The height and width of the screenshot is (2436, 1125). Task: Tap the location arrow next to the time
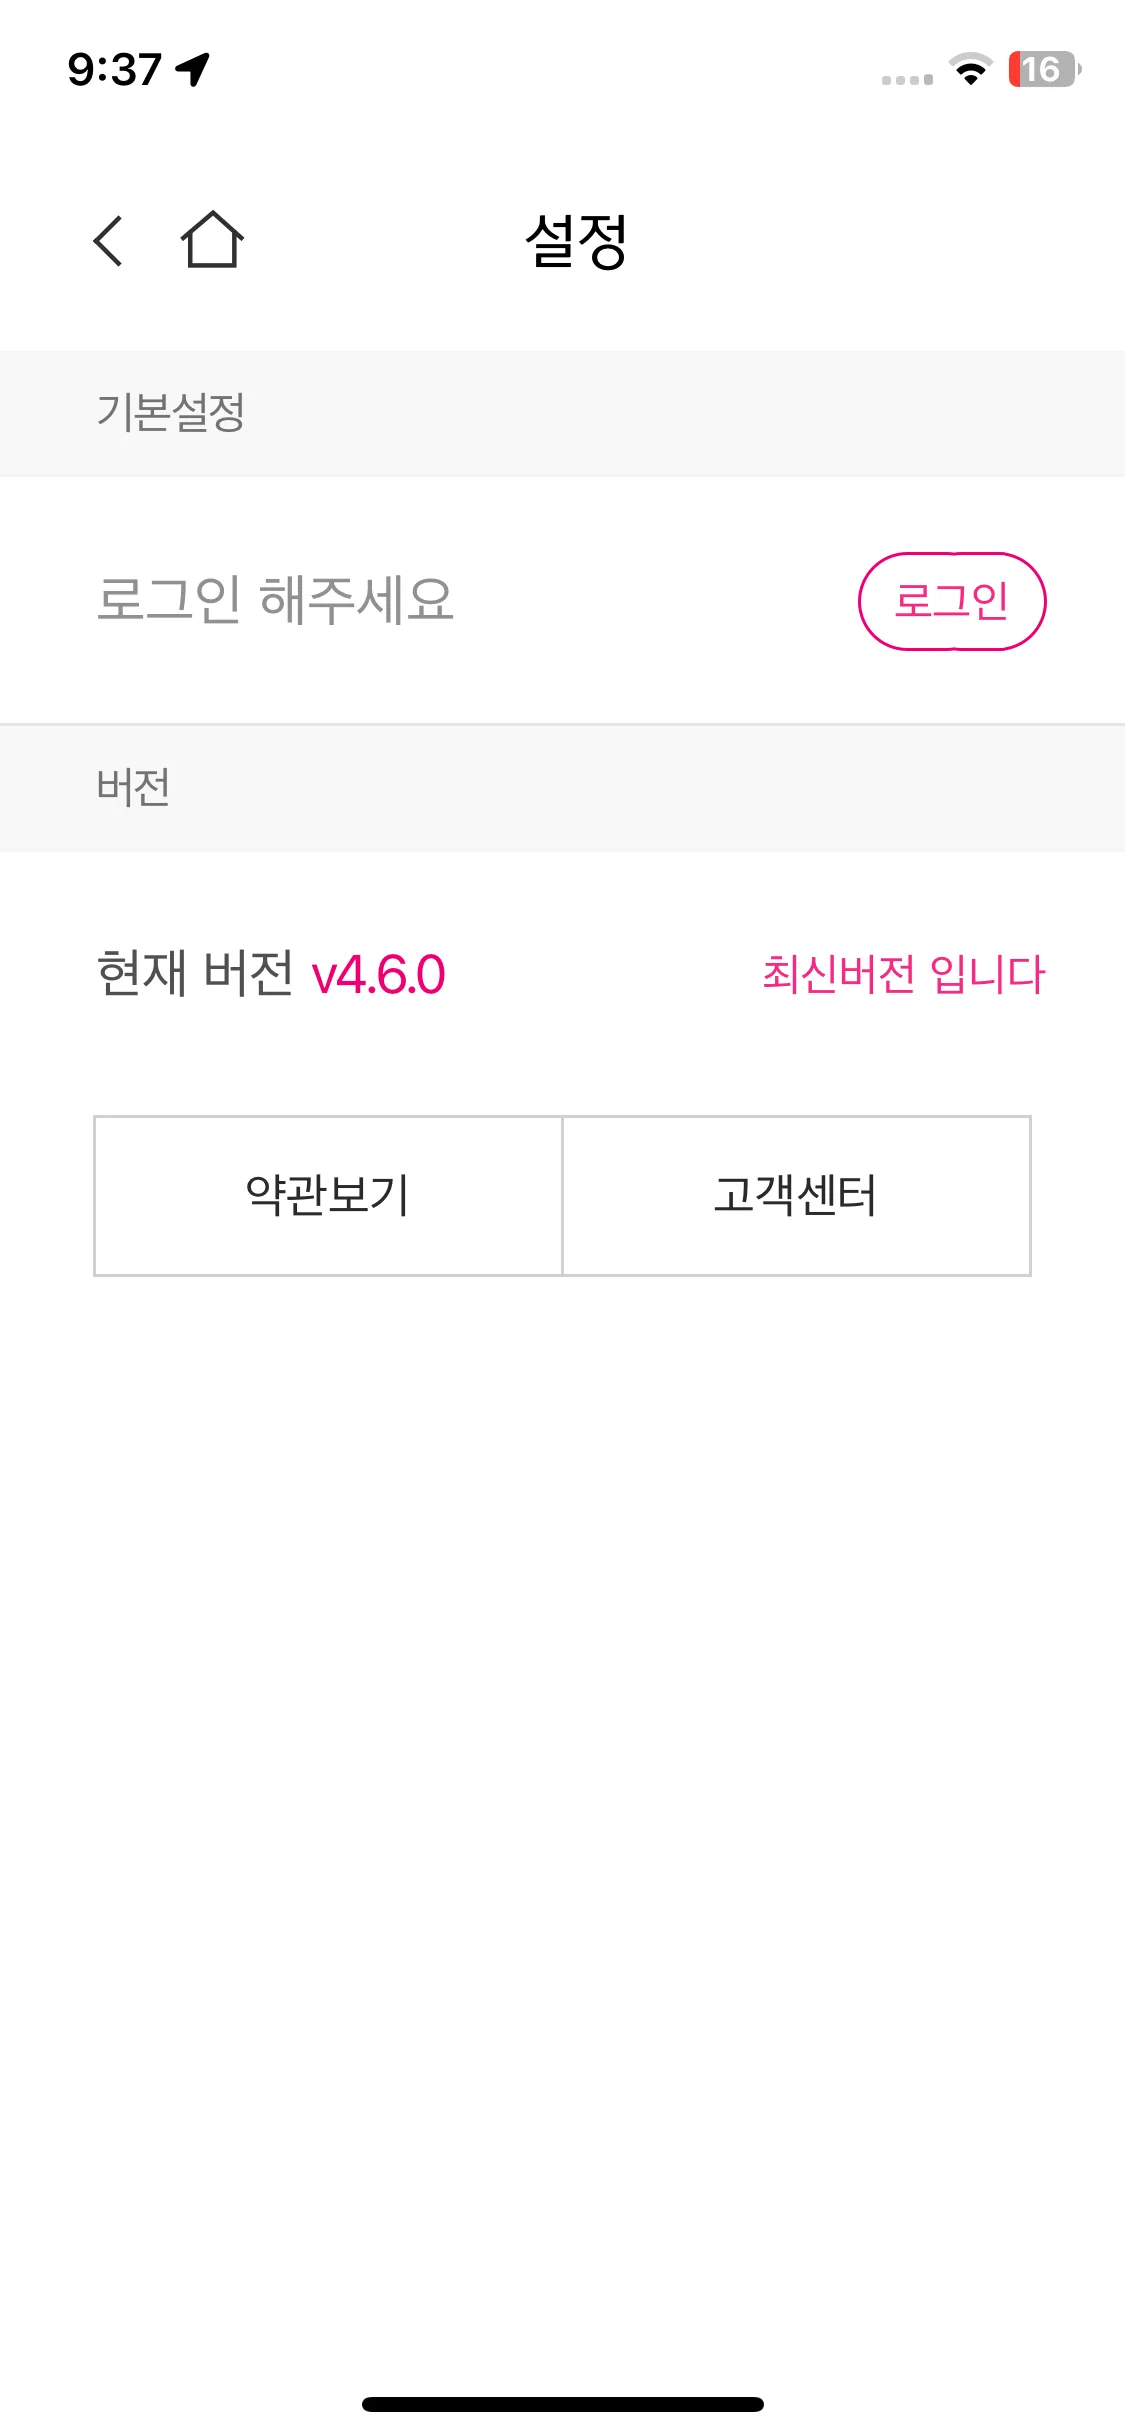point(193,69)
